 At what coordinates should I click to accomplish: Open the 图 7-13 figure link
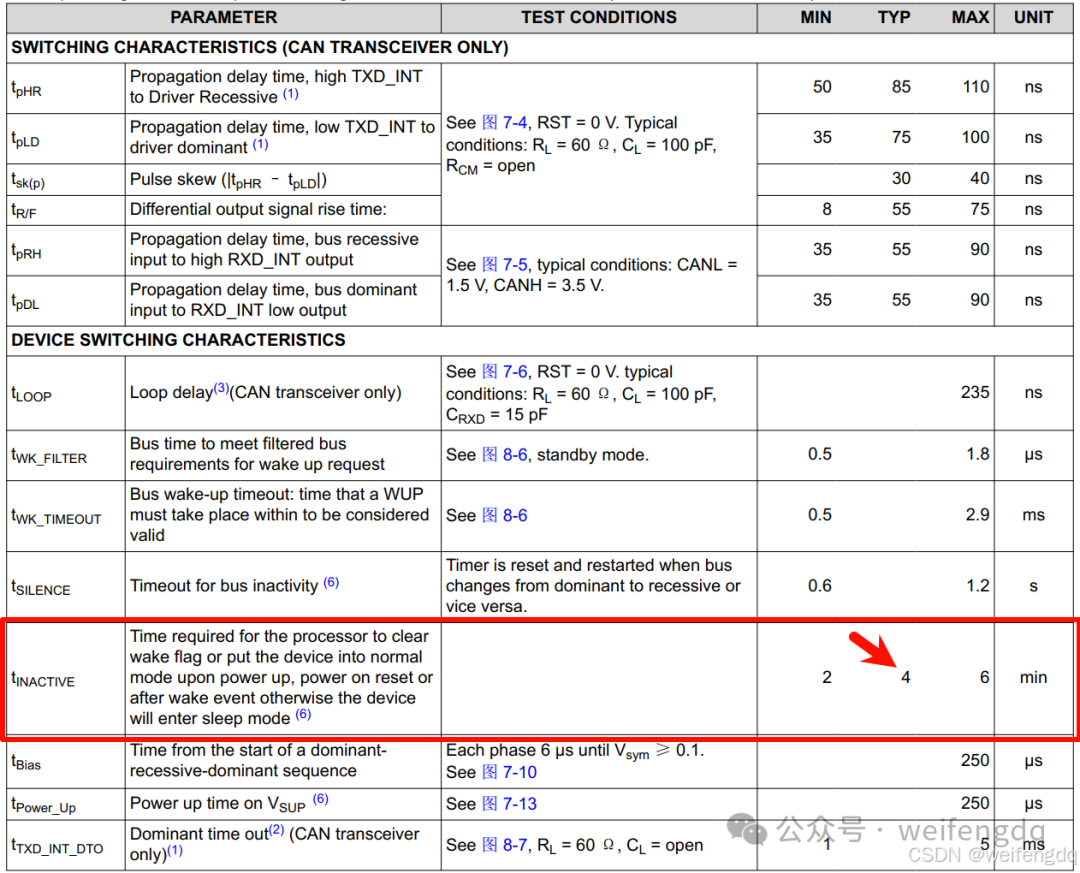[x=509, y=803]
